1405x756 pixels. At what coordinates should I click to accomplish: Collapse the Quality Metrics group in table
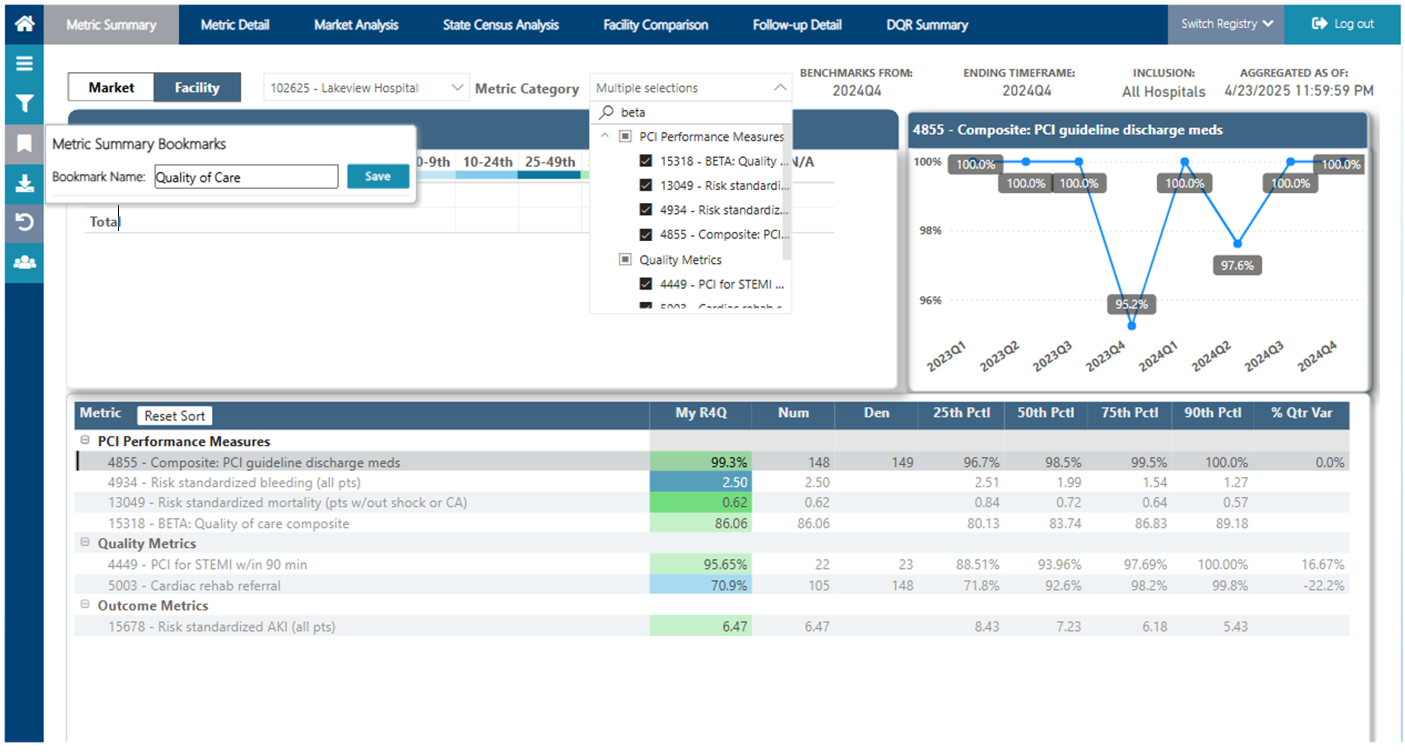[84, 543]
